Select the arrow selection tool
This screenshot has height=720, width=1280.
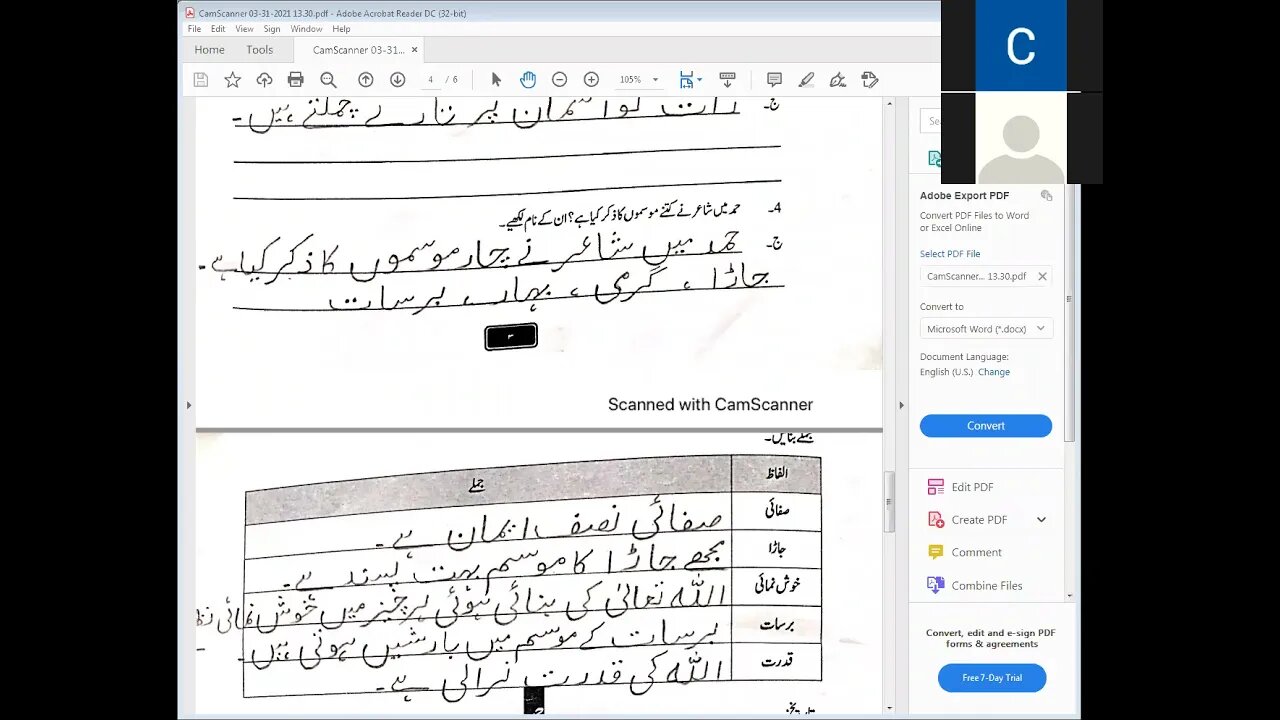[x=496, y=80]
